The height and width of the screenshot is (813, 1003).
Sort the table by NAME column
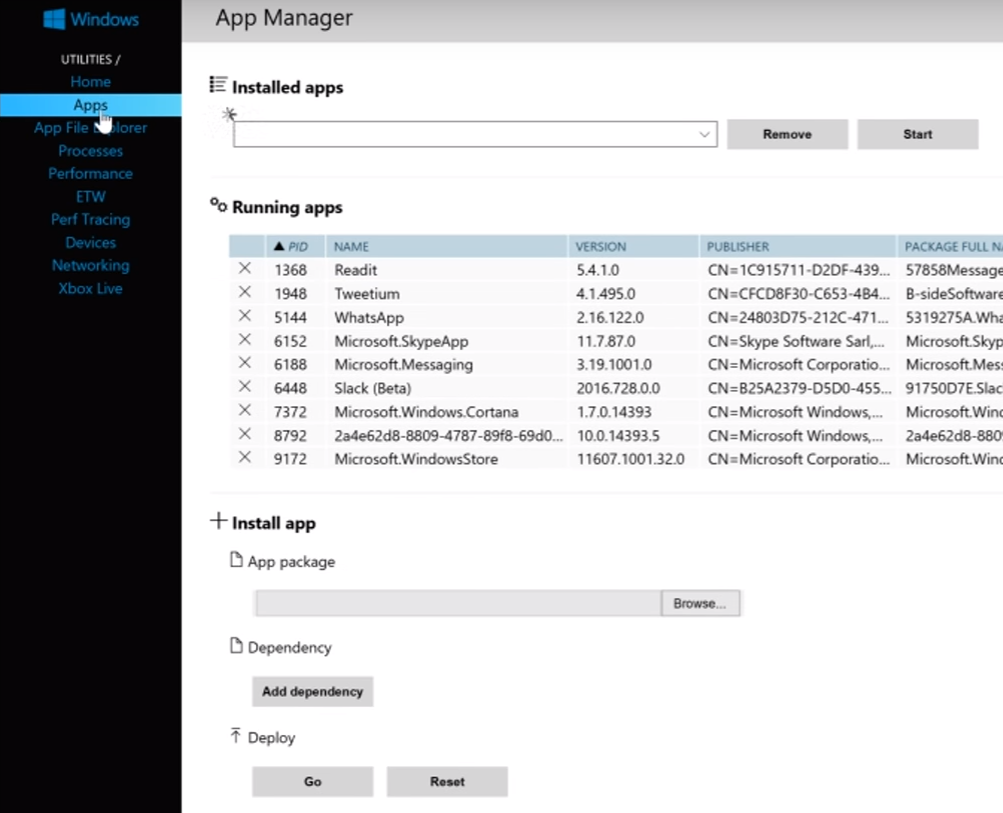pos(446,246)
